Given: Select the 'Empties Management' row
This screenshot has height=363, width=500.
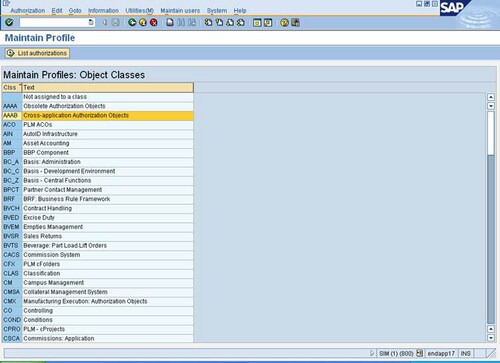Looking at the screenshot, I should pos(98,227).
